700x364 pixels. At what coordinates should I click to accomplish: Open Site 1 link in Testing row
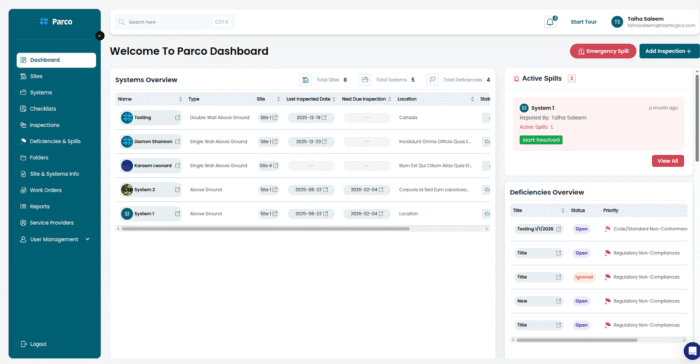[269, 117]
